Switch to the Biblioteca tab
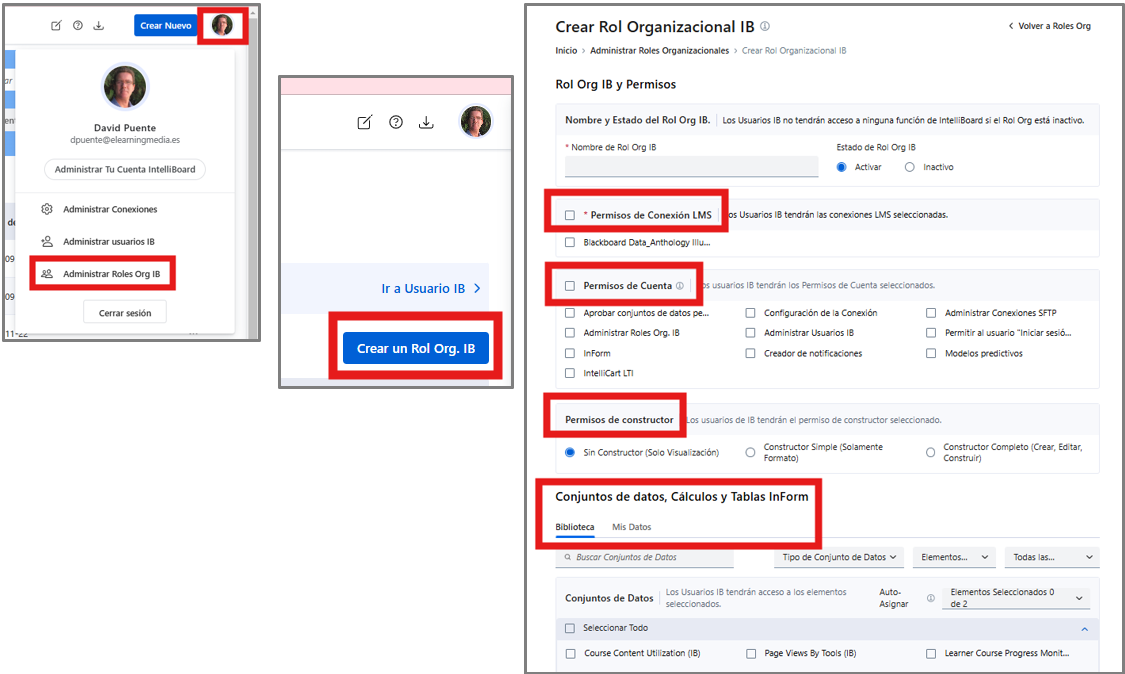Viewport: 1125px width, 674px height. (575, 527)
